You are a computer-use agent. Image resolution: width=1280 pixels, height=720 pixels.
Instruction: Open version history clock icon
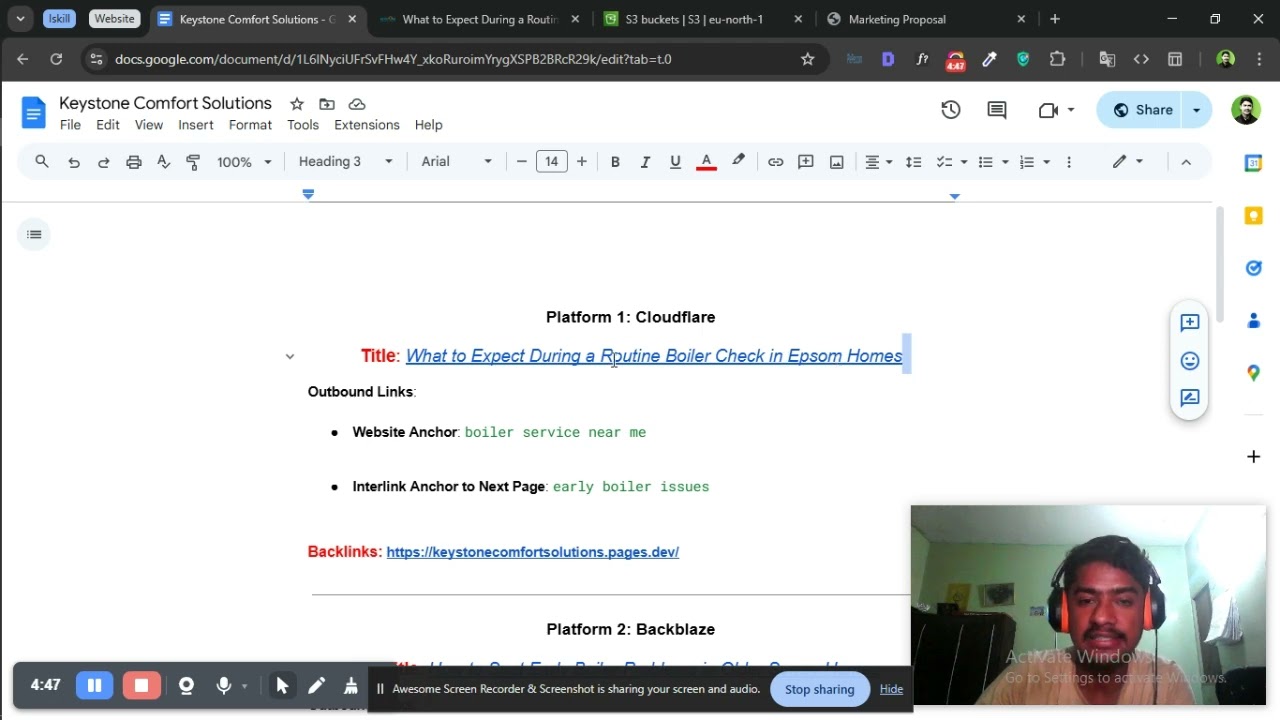[950, 110]
